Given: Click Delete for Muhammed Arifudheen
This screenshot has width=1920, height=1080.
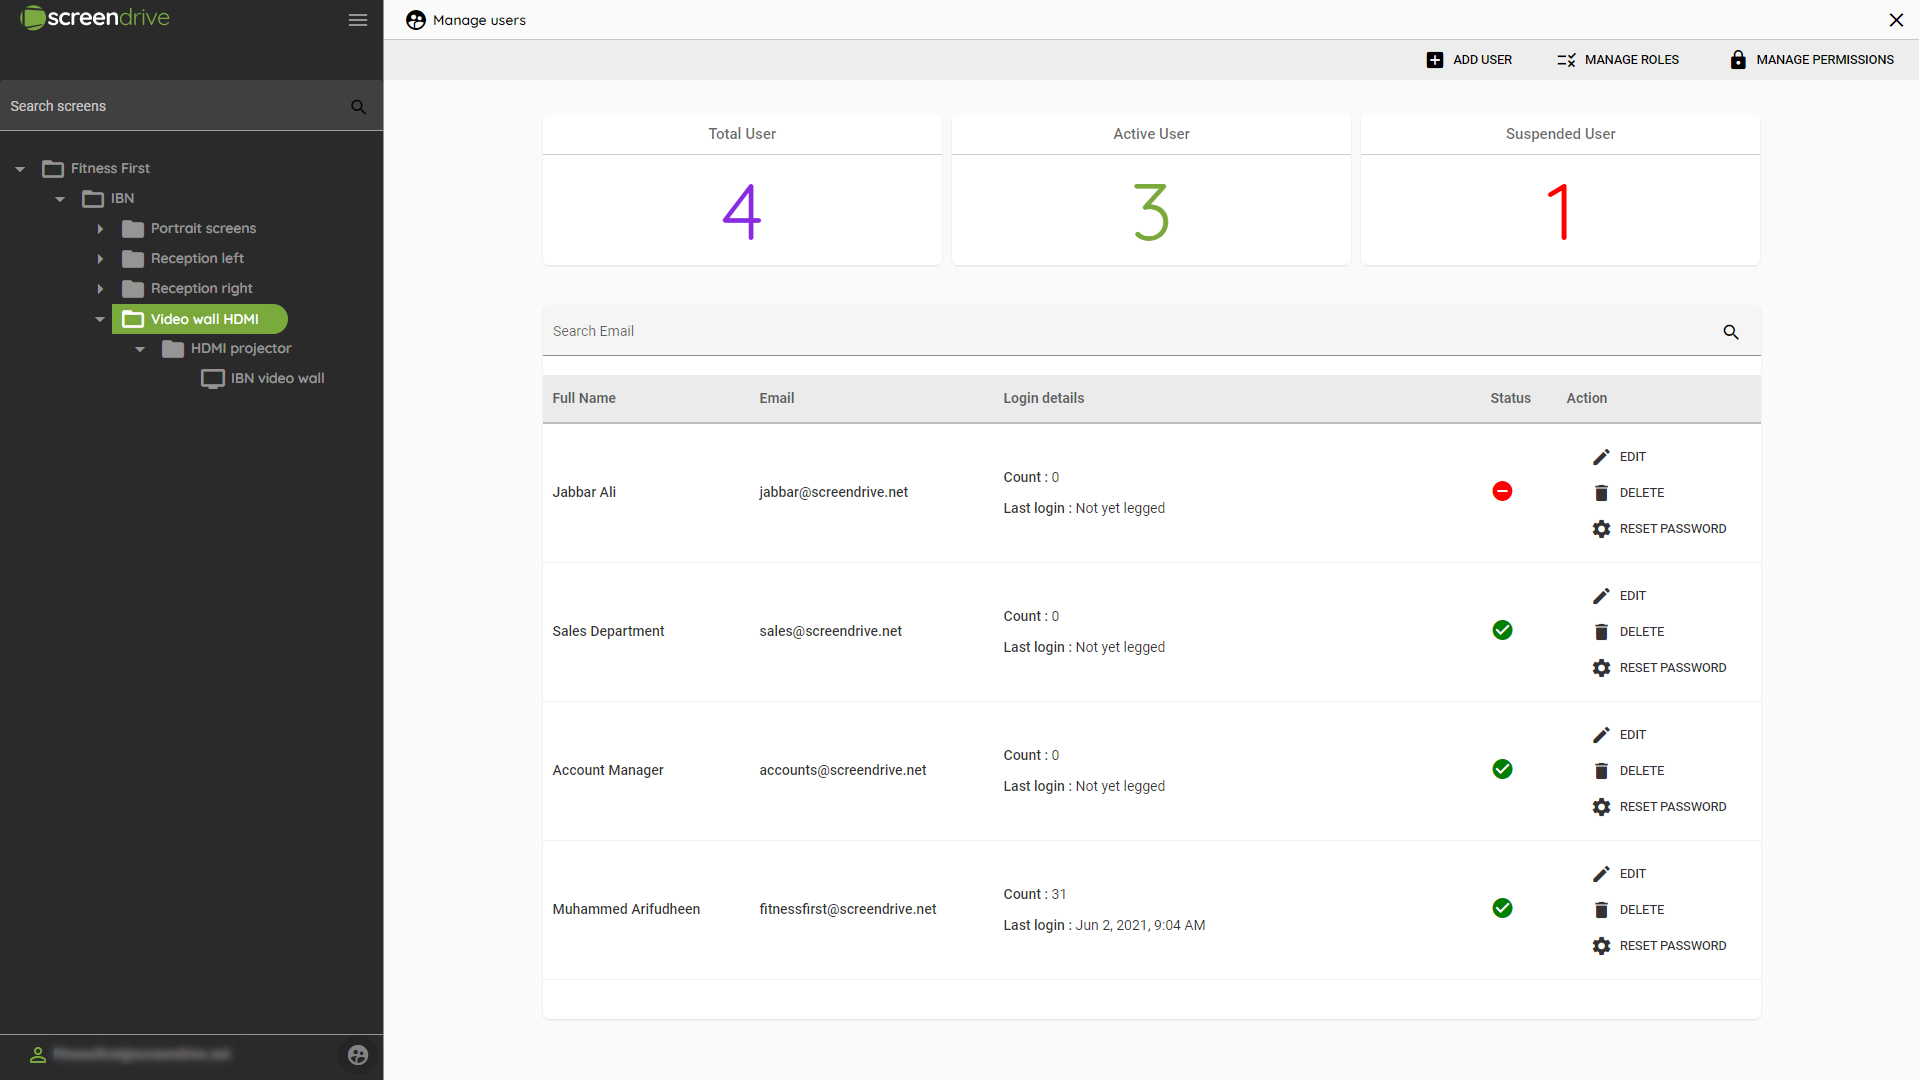Looking at the screenshot, I should [x=1602, y=909].
